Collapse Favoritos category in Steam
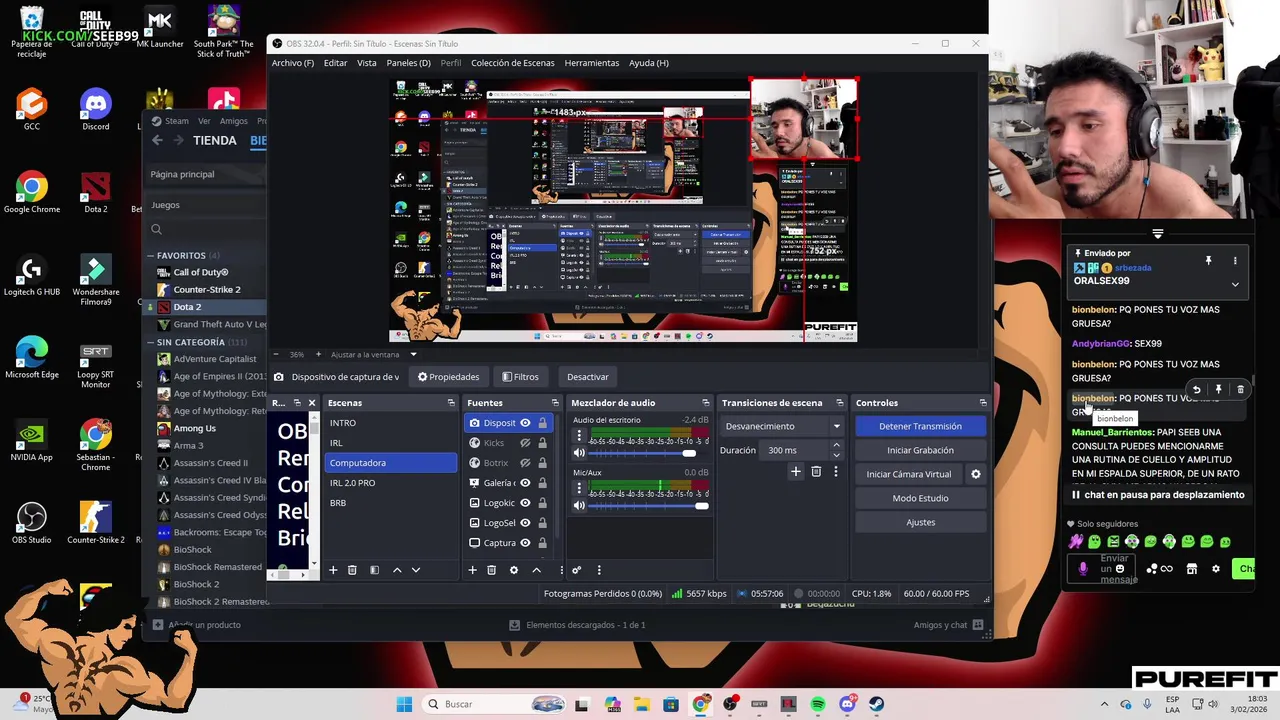The height and width of the screenshot is (720, 1280). 151,256
